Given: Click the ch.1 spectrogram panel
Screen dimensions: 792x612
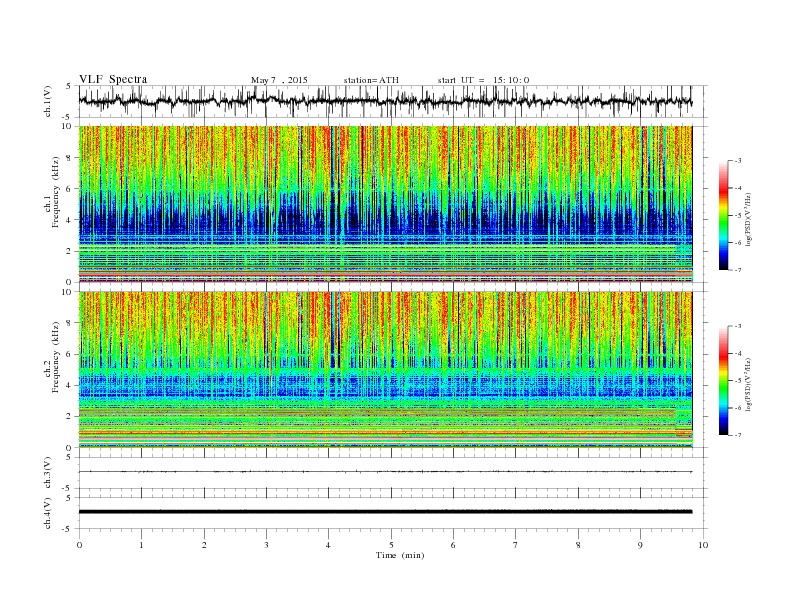Looking at the screenshot, I should 385,204.
